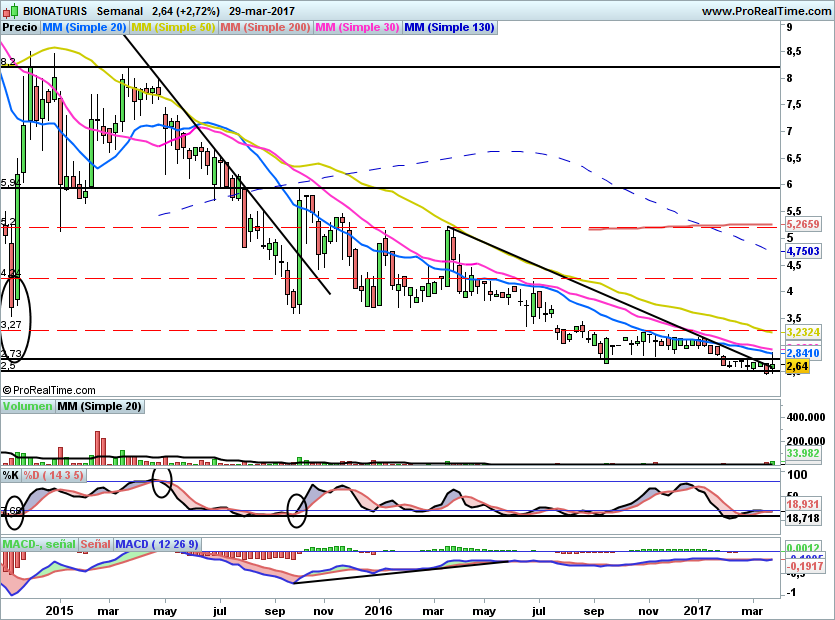
Task: Select the MM (Simple 30) pink label
Action: pos(357,27)
